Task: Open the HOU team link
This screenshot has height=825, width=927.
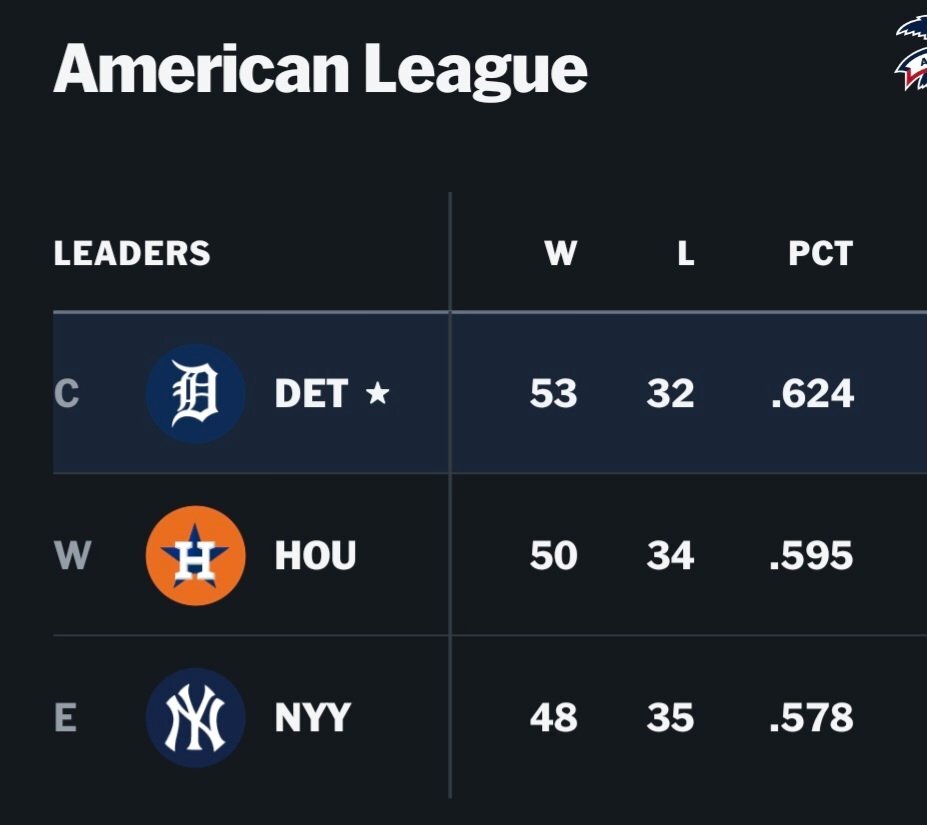Action: click(315, 555)
